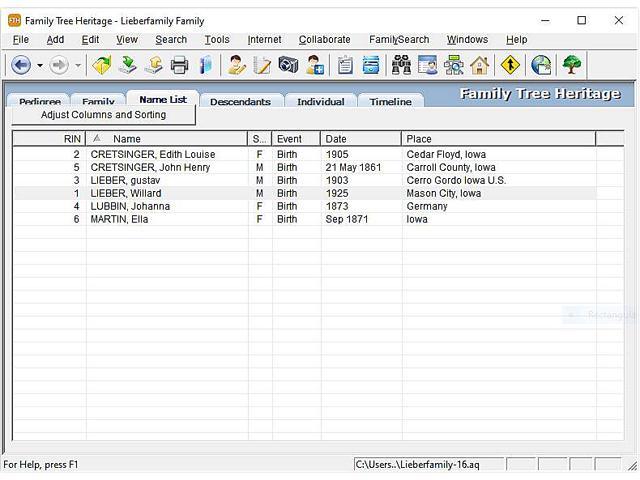Click the edit person pencil icon
The width and height of the screenshot is (640, 480).
[262, 65]
